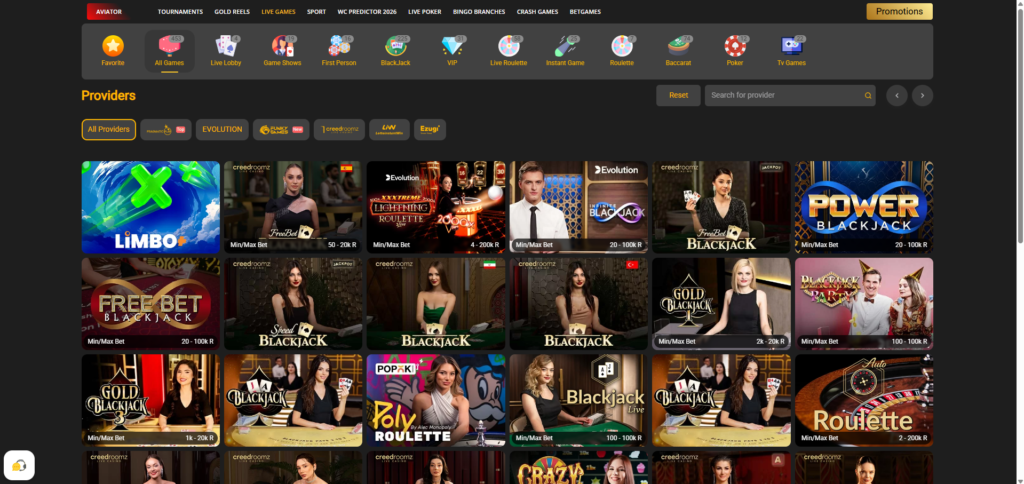Filter by Creedroomz provider logo

(339, 129)
